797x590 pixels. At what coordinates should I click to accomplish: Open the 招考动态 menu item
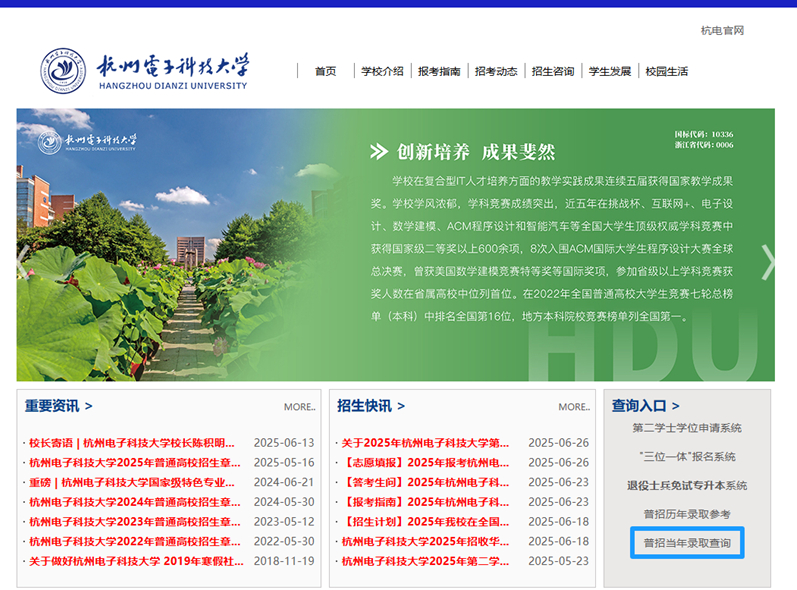point(496,71)
